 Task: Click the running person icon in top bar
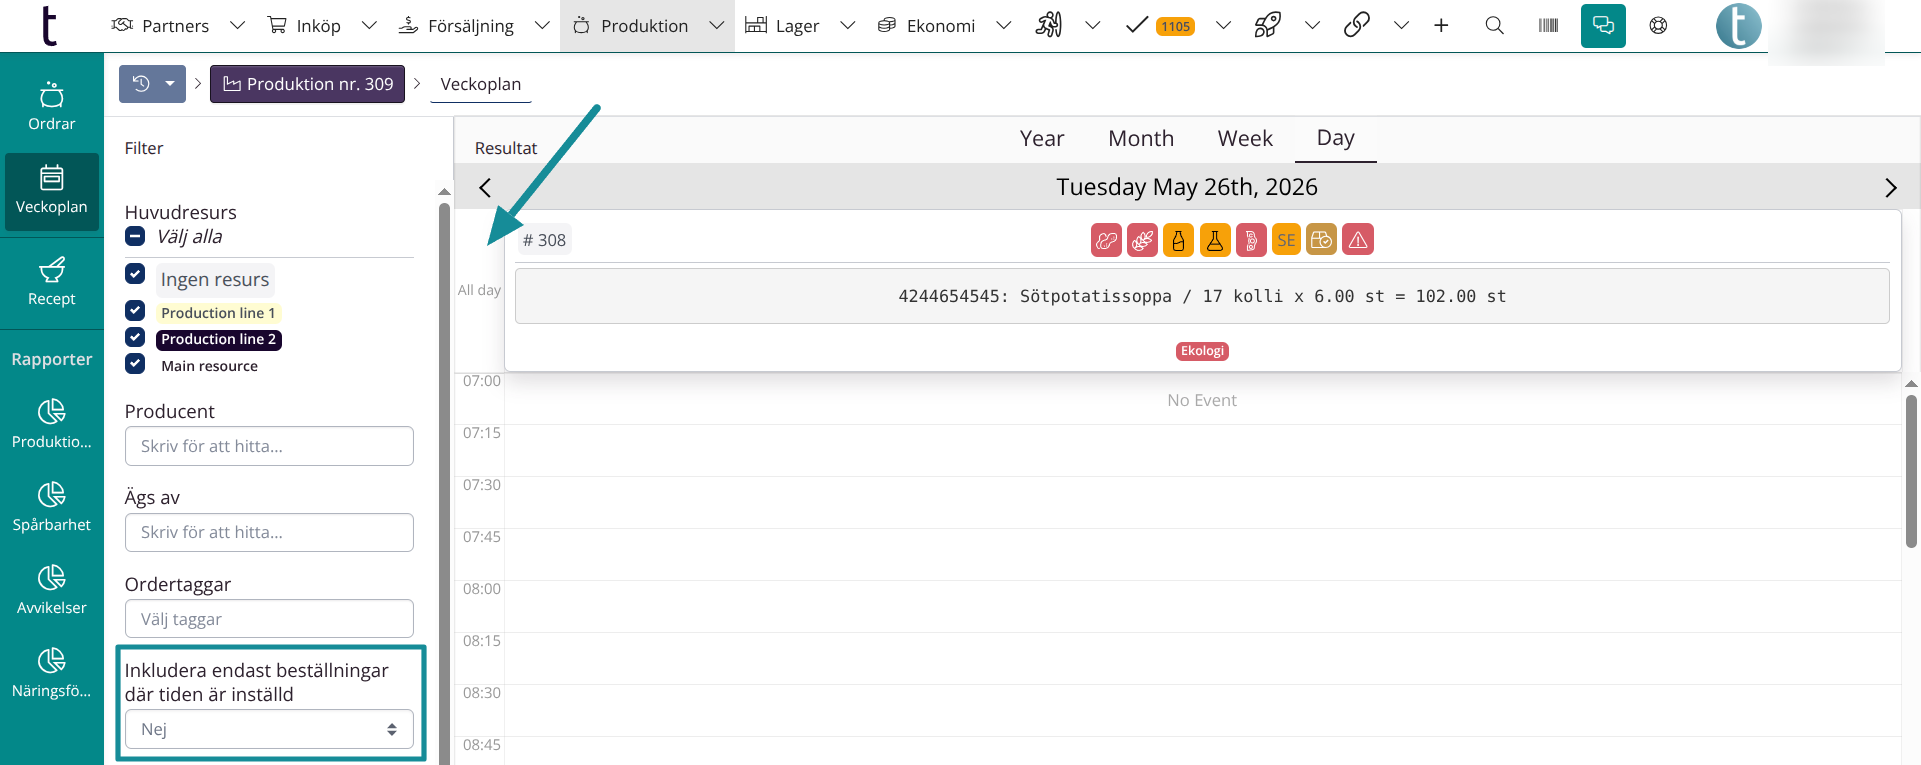click(1049, 25)
